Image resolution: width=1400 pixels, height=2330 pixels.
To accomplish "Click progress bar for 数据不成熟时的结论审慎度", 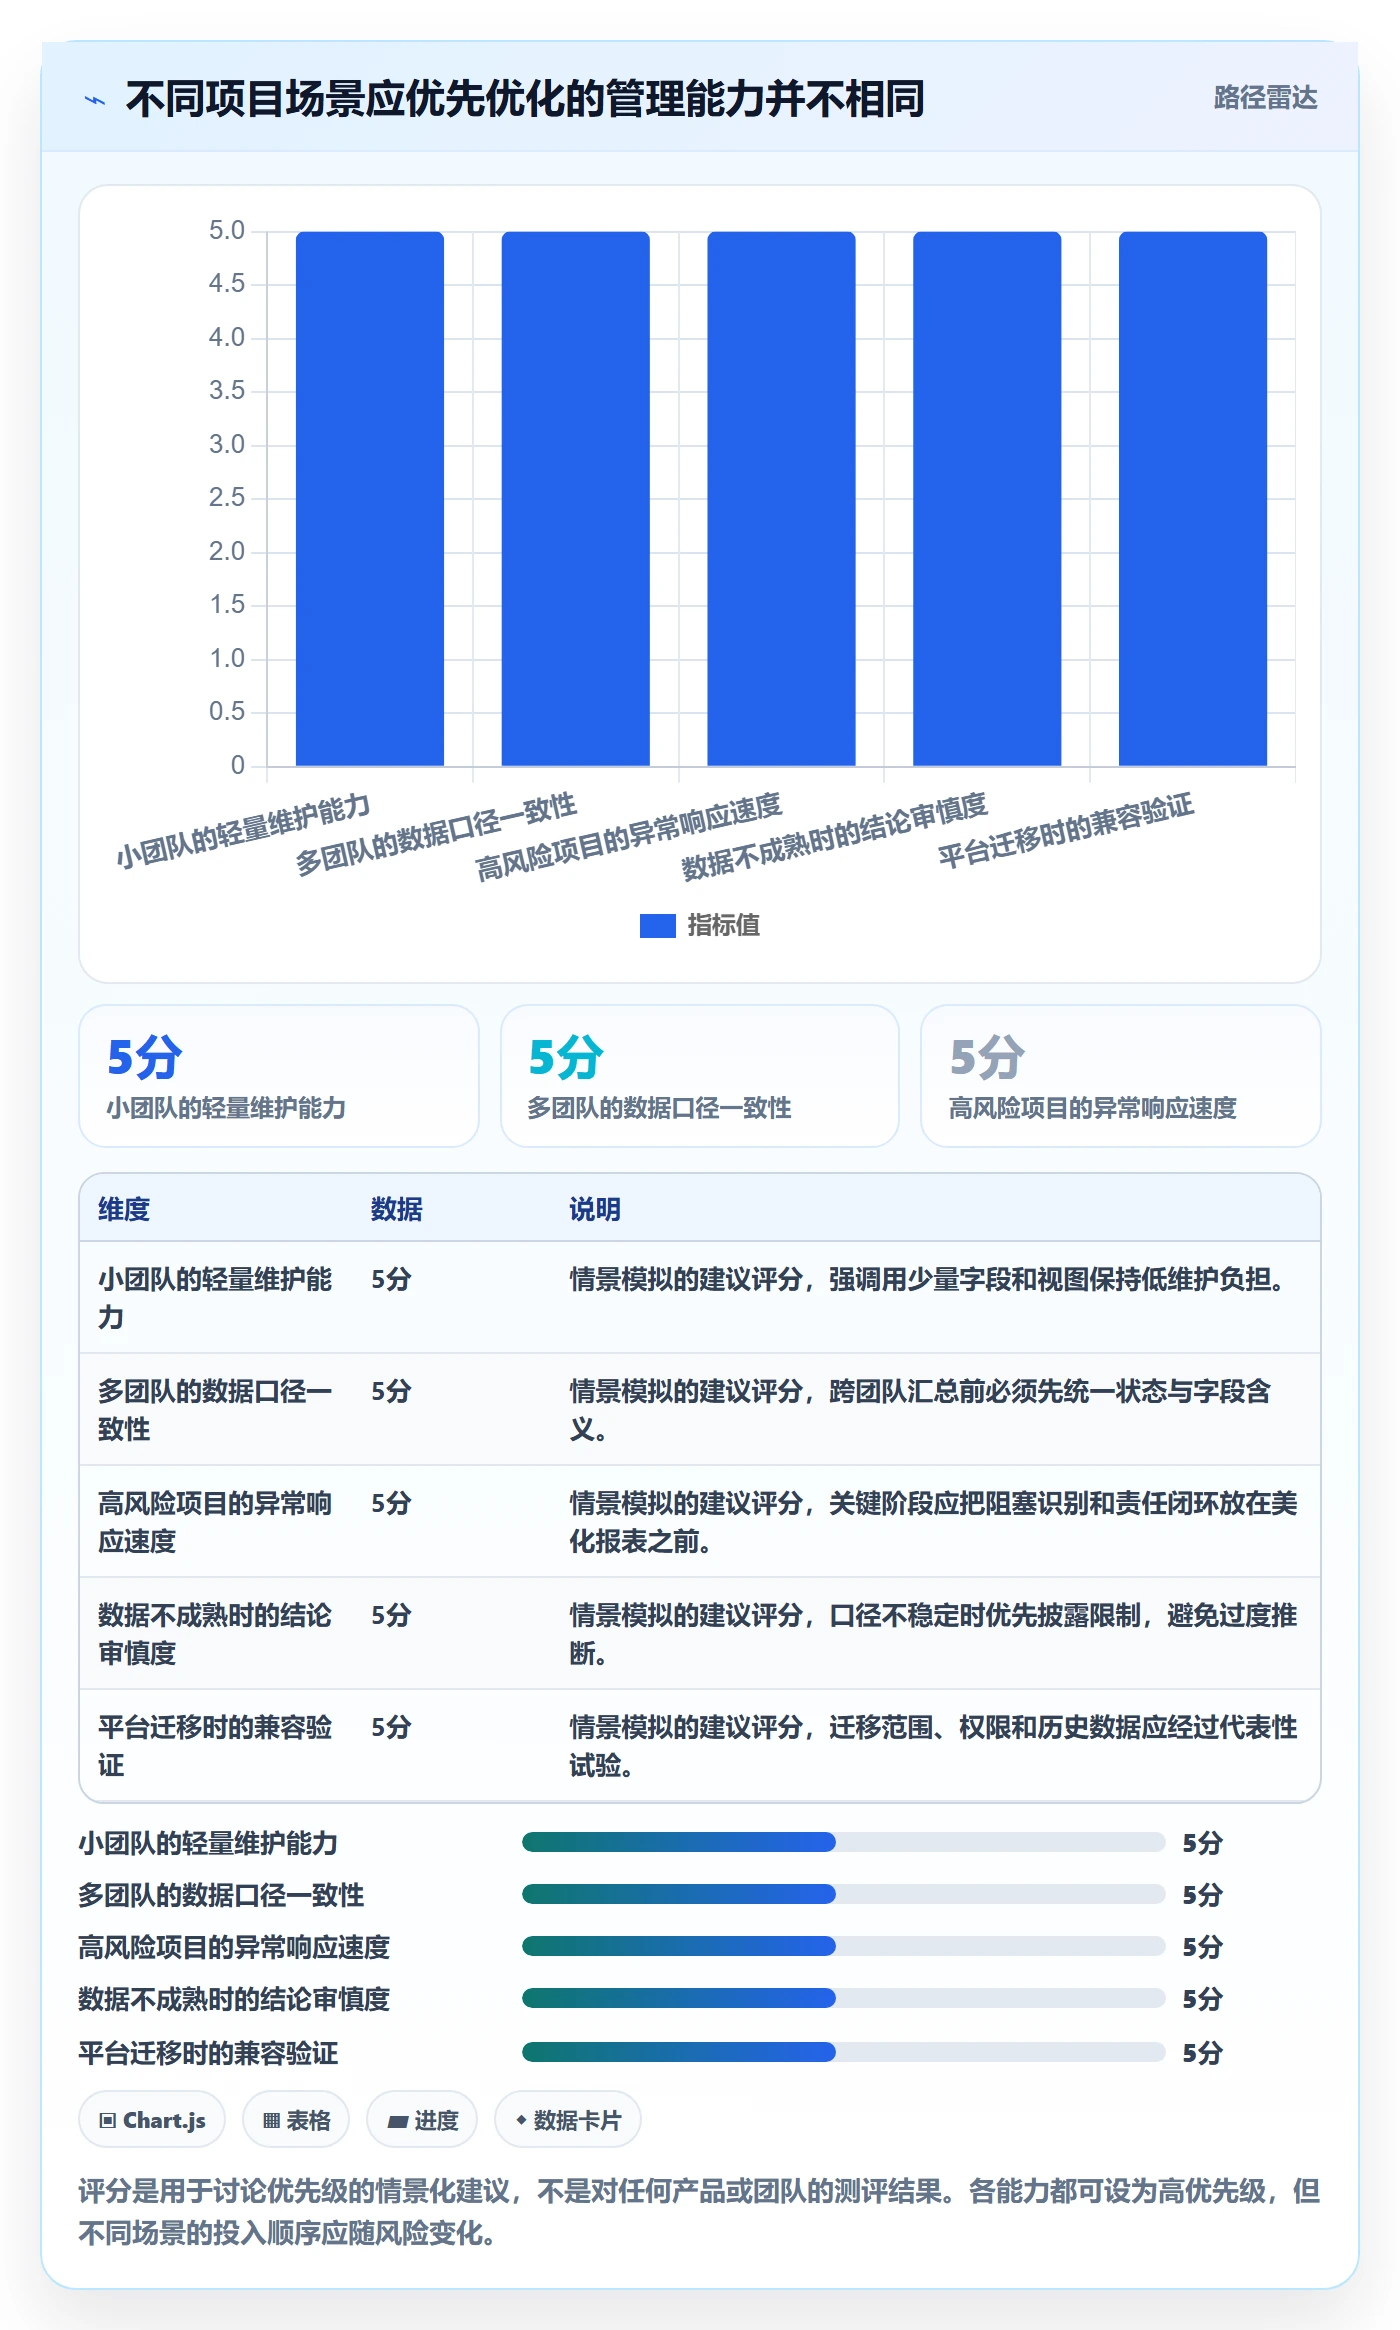I will click(x=843, y=1998).
